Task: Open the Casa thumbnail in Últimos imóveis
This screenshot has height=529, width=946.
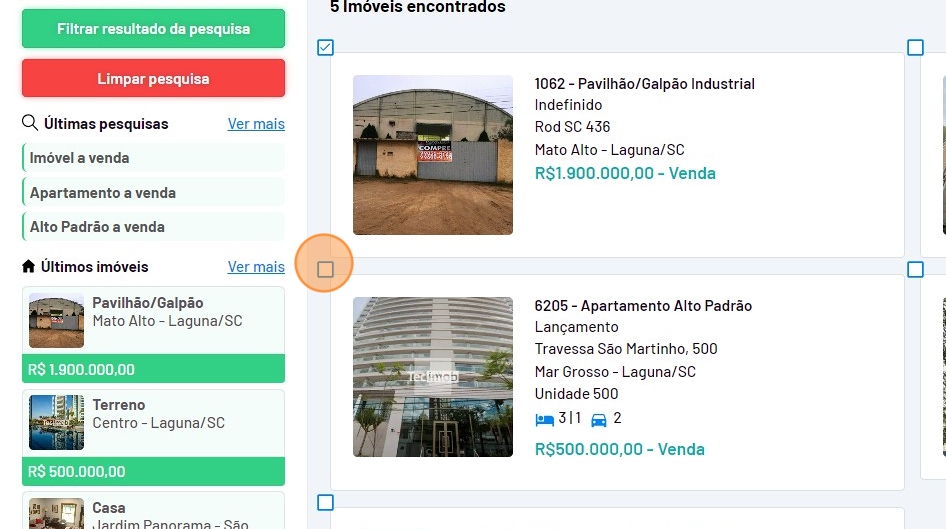Action: coord(56,513)
